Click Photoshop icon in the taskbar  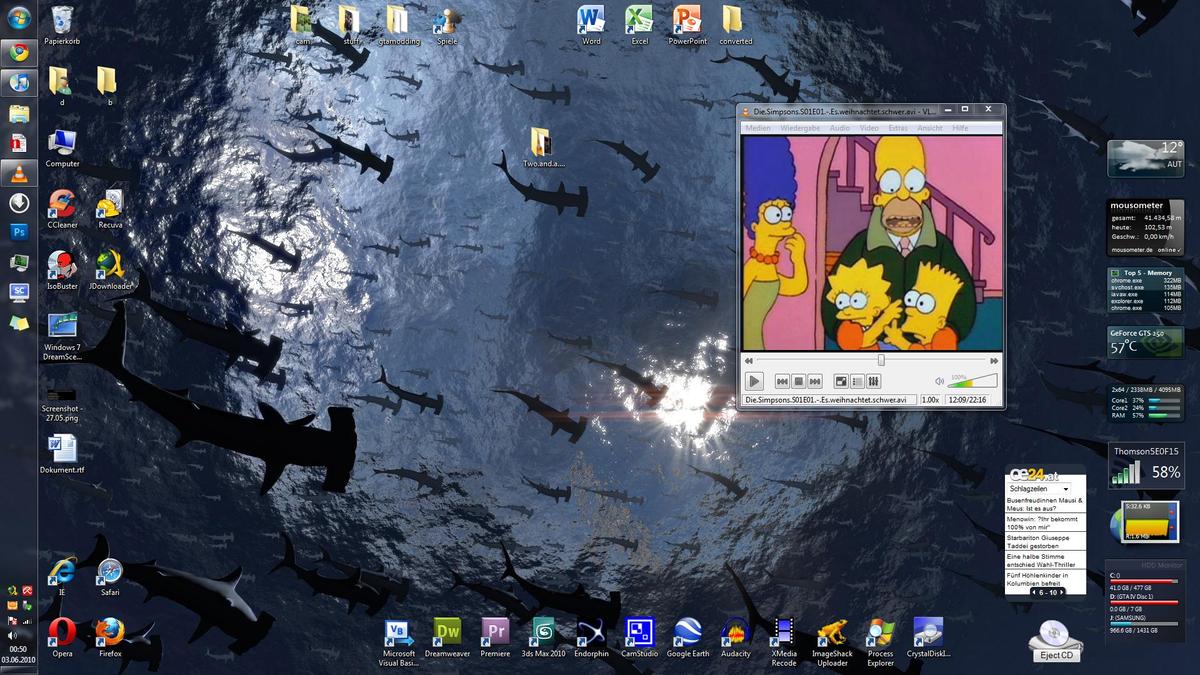click(x=19, y=232)
